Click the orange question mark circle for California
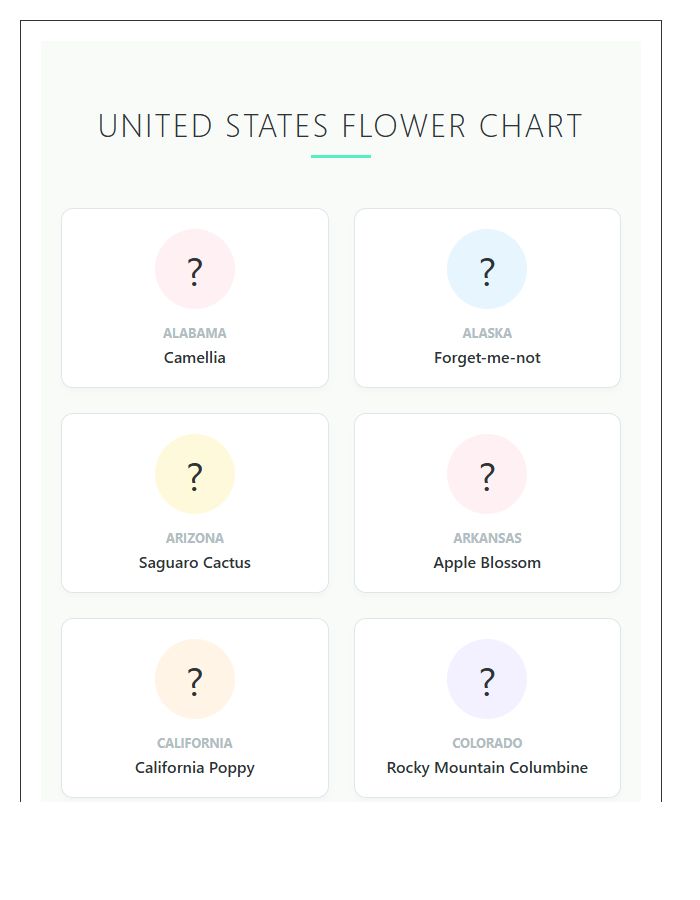The width and height of the screenshot is (700, 900). (194, 679)
